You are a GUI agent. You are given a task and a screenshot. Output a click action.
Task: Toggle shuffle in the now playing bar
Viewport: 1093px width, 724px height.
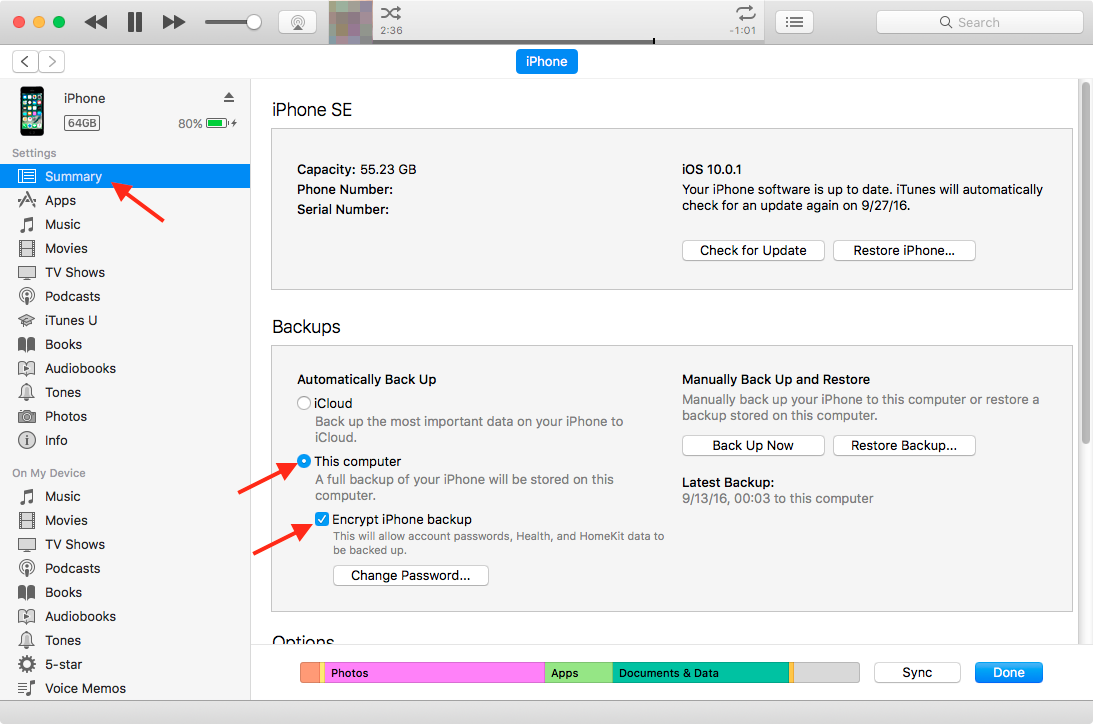(x=391, y=13)
